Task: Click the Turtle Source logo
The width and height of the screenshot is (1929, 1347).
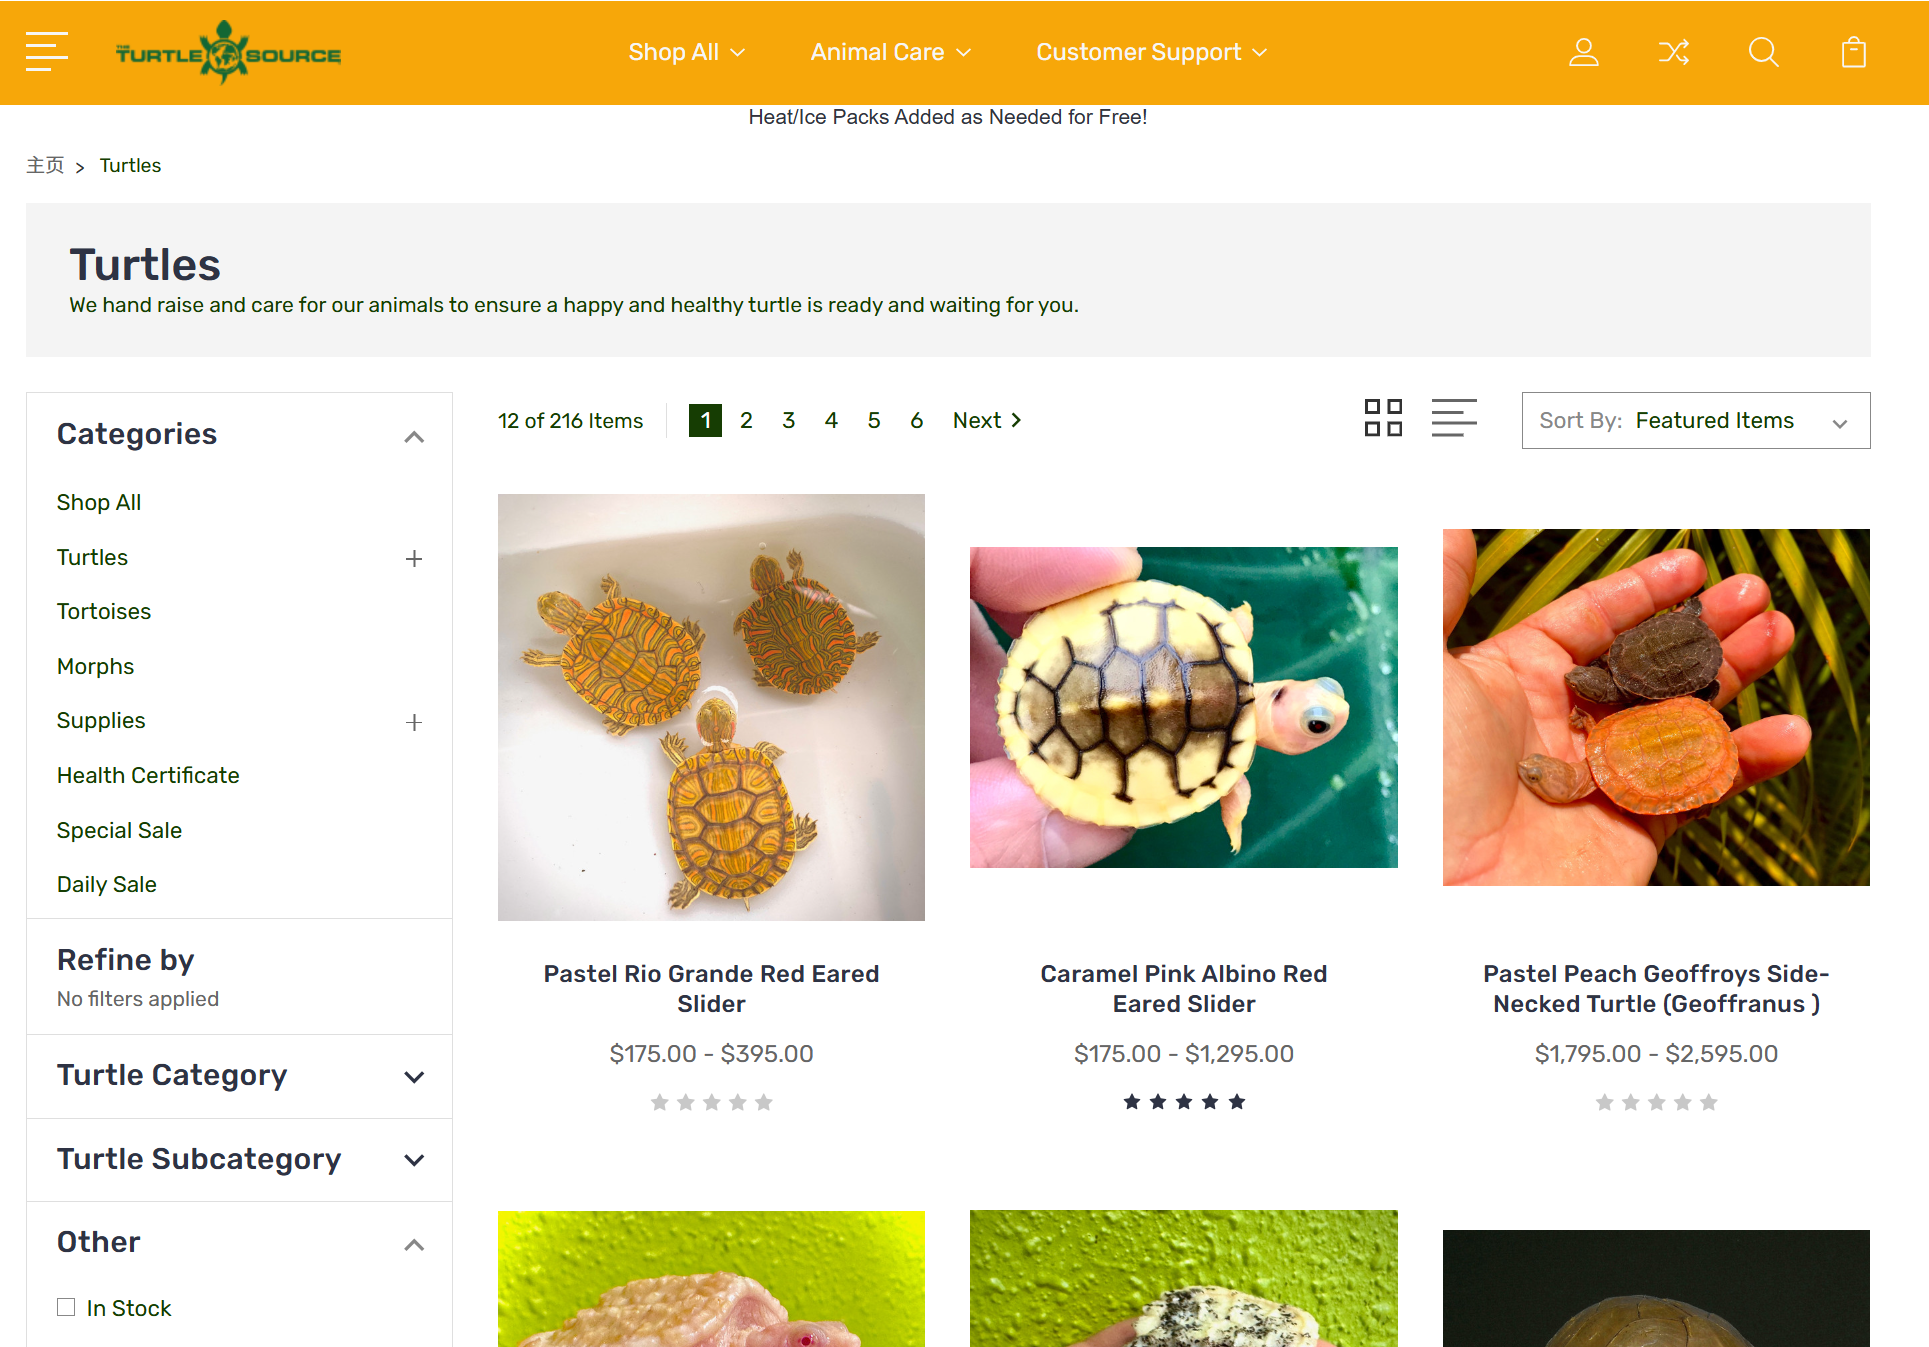Action: 228,53
